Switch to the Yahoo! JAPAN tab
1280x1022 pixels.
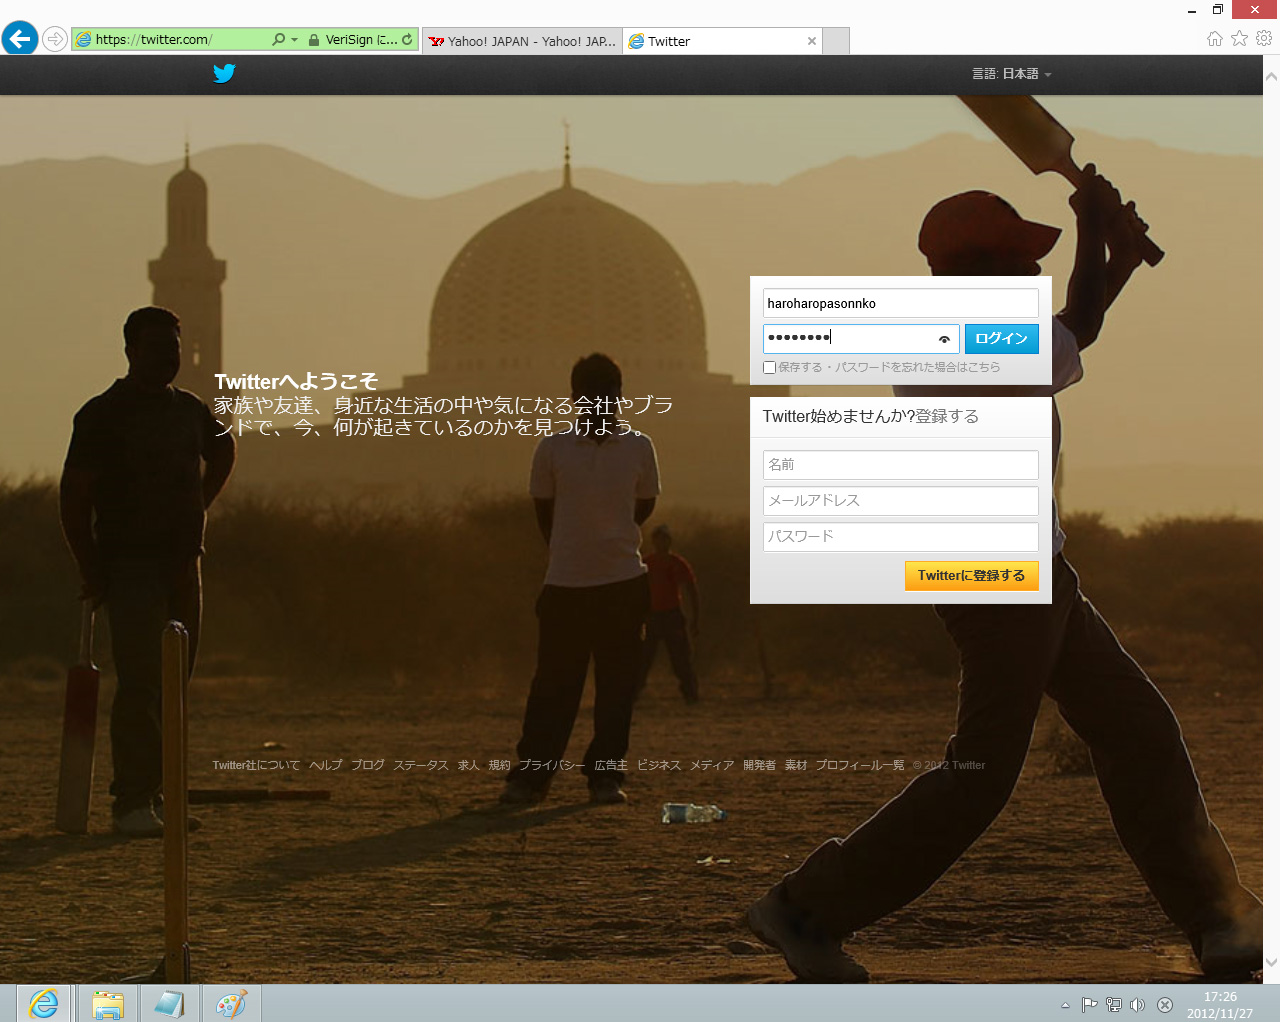pyautogui.click(x=522, y=41)
